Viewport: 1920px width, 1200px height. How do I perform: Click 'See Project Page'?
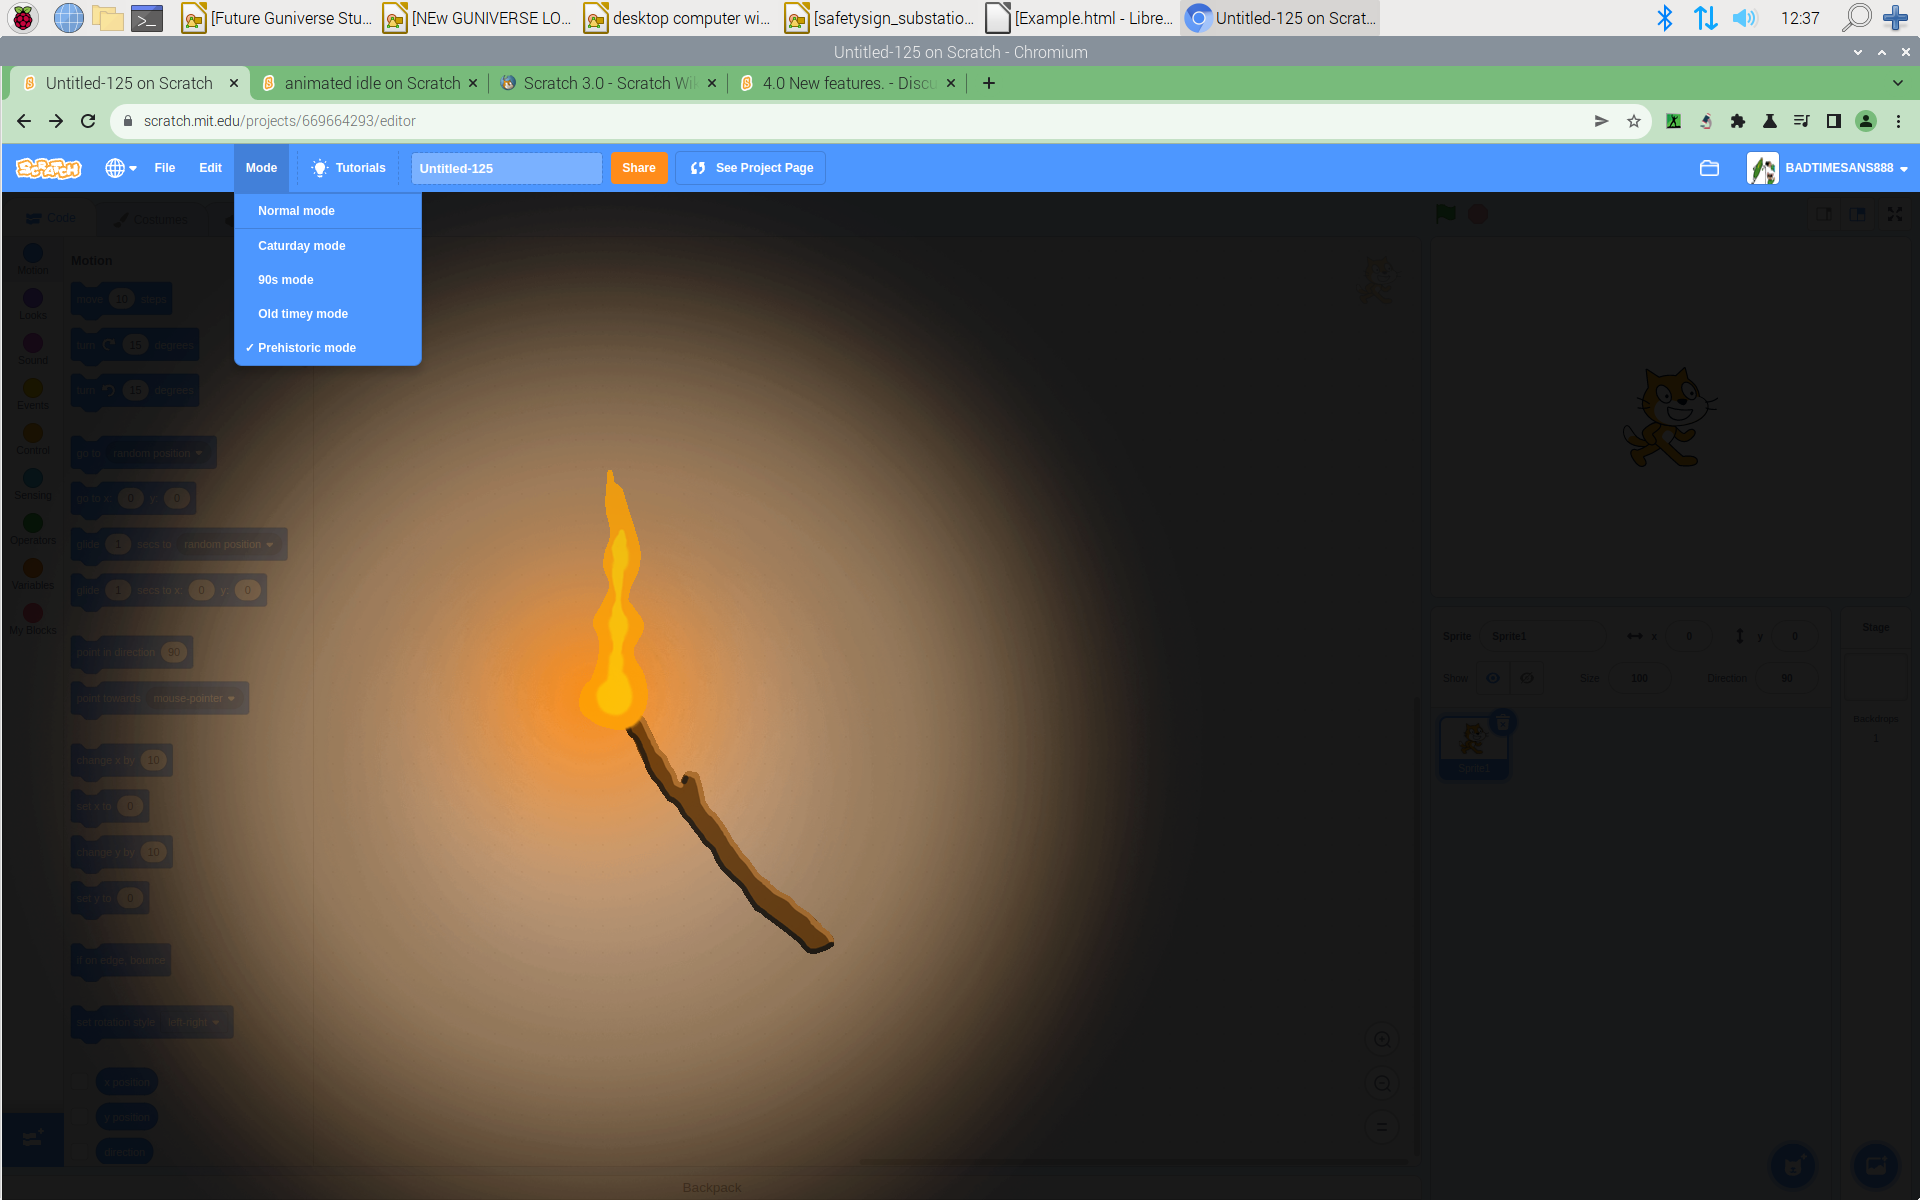pyautogui.click(x=750, y=168)
